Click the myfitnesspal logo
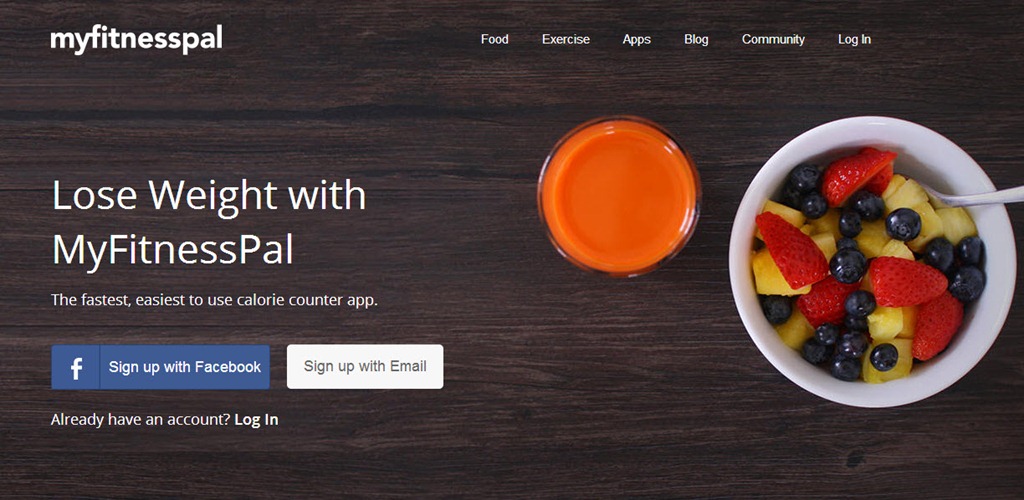 click(x=136, y=39)
